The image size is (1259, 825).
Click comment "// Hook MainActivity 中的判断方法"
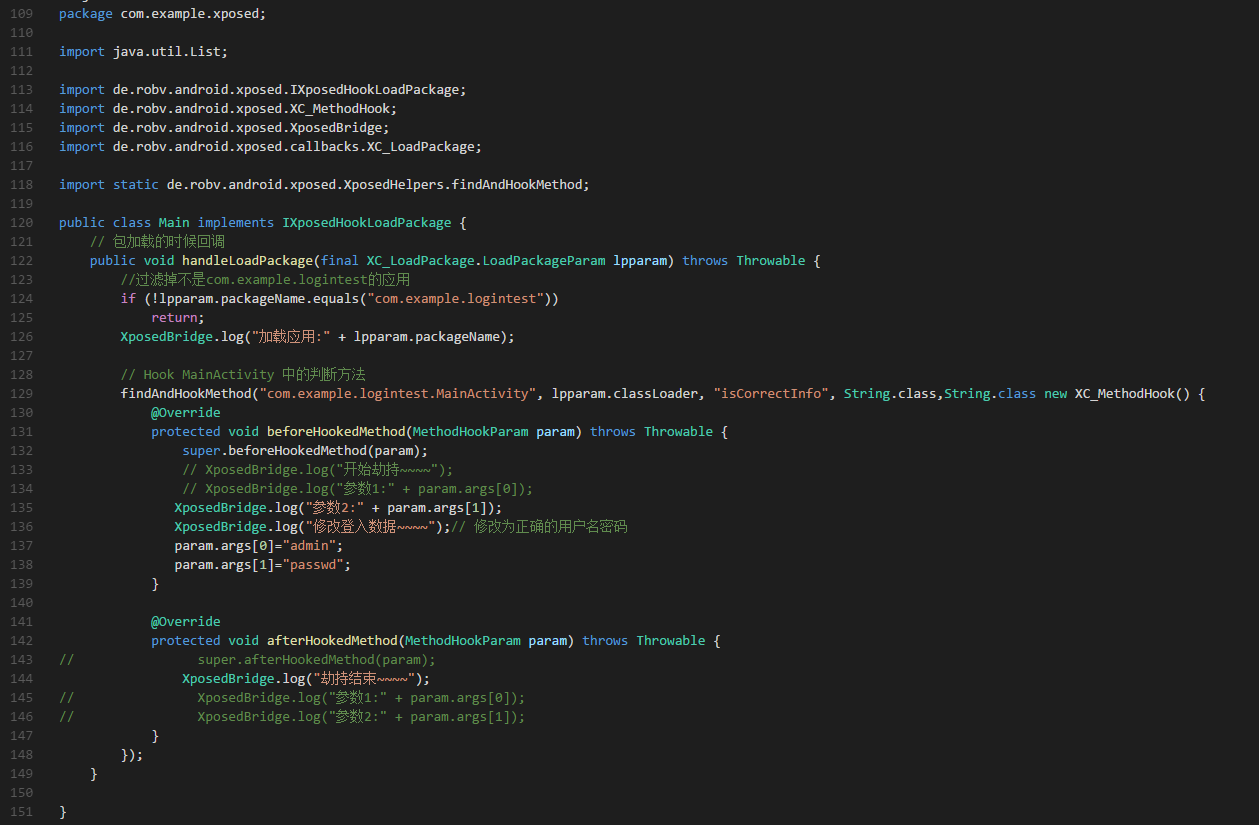243,375
